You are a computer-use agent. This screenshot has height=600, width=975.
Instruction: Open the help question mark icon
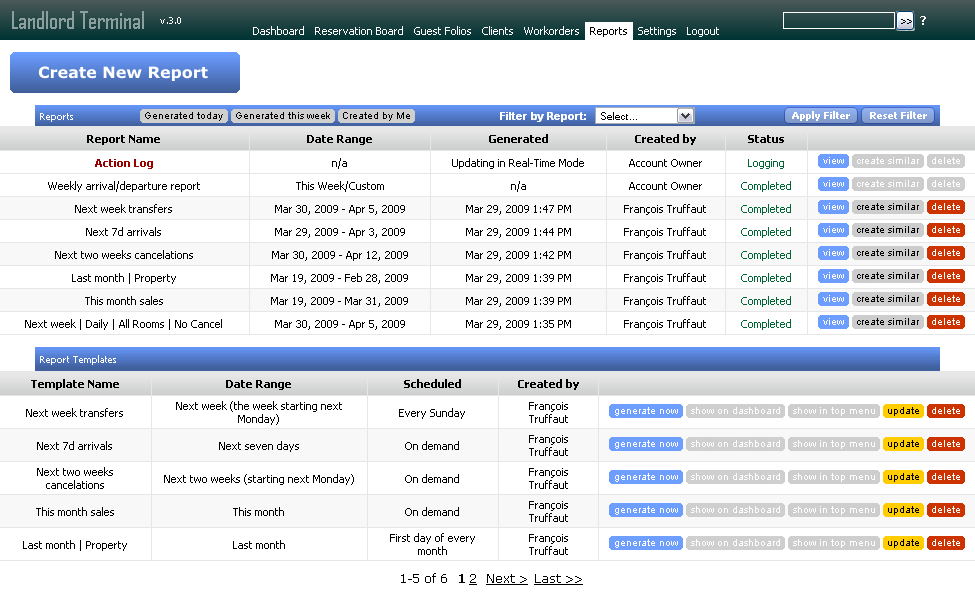921,20
